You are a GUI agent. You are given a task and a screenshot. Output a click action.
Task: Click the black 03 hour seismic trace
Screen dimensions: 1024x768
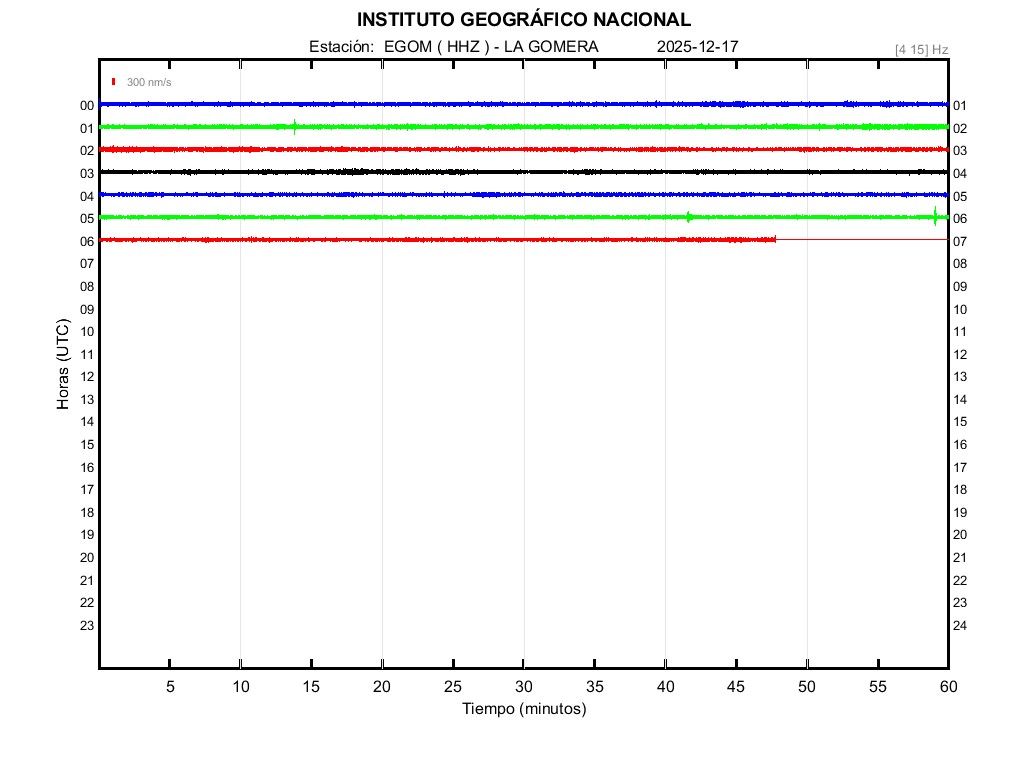[x=400, y=172]
